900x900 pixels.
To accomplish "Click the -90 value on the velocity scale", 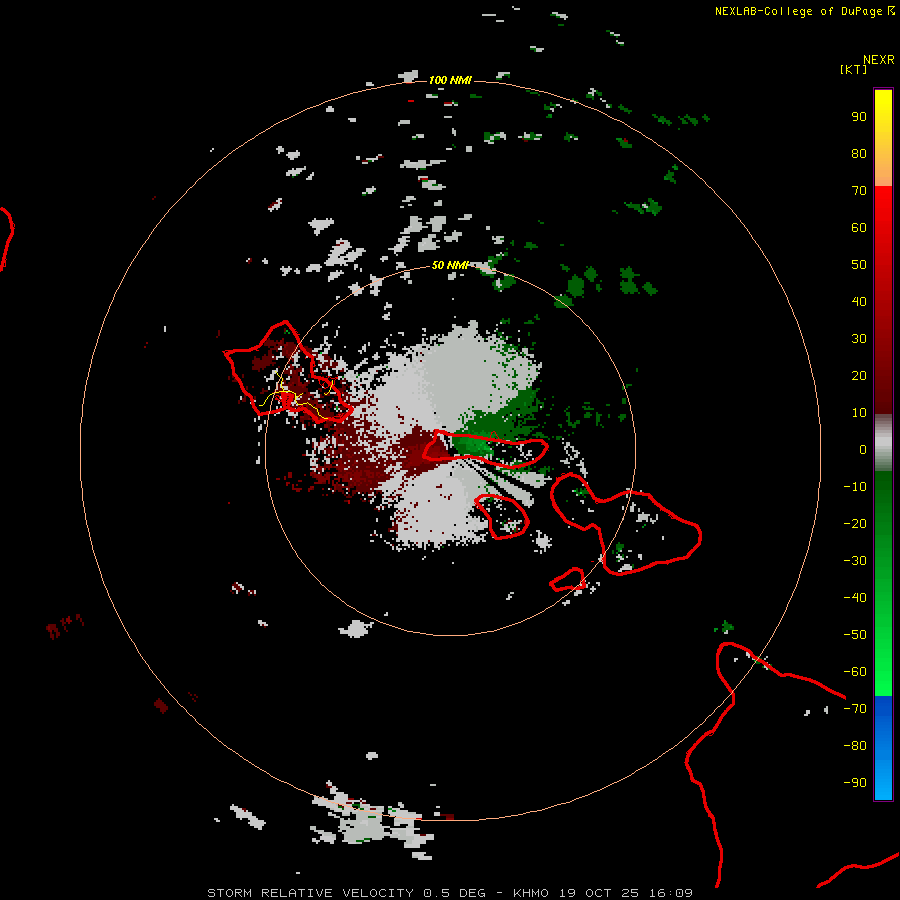I will (855, 782).
